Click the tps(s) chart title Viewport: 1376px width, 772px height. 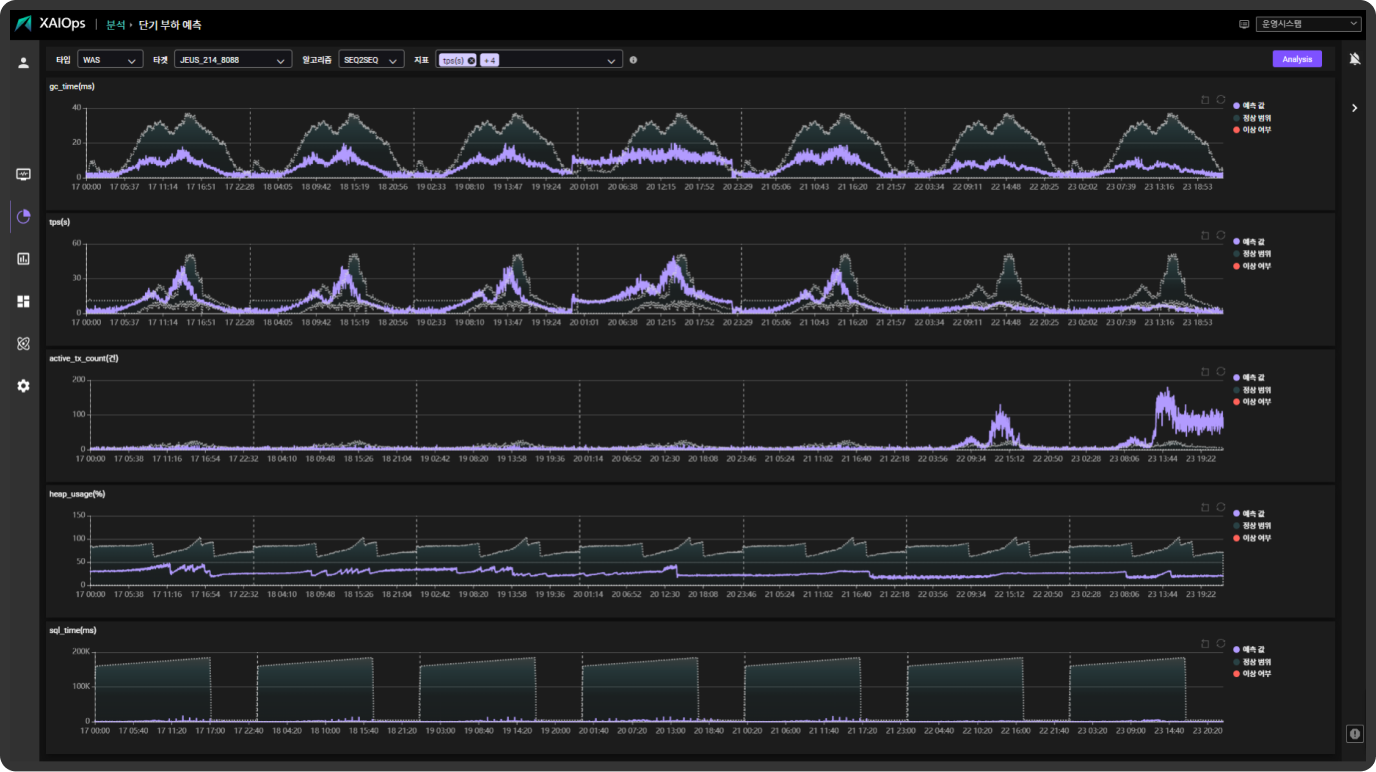(60, 222)
